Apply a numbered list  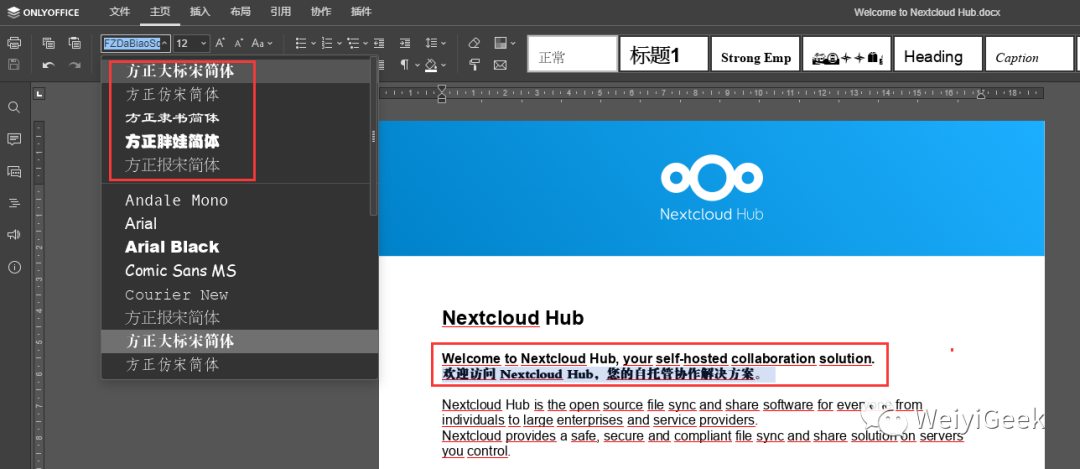(x=327, y=43)
